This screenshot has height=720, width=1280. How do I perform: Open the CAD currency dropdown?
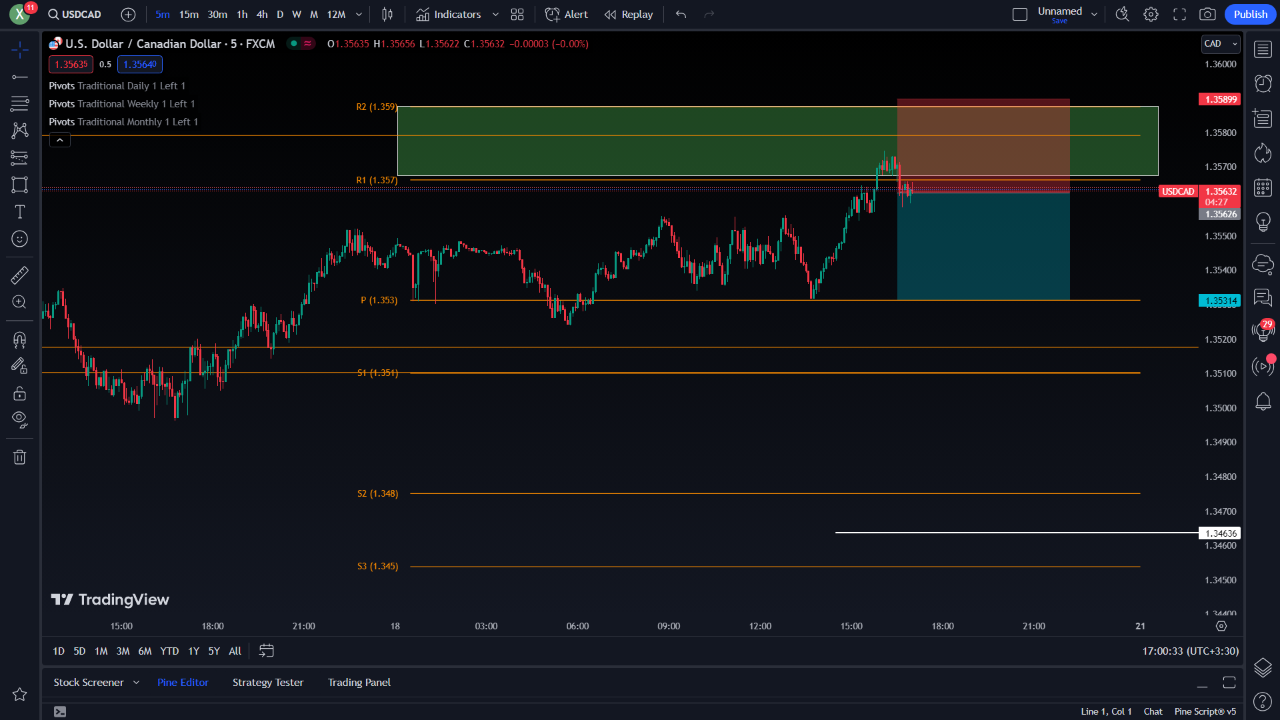click(1220, 44)
